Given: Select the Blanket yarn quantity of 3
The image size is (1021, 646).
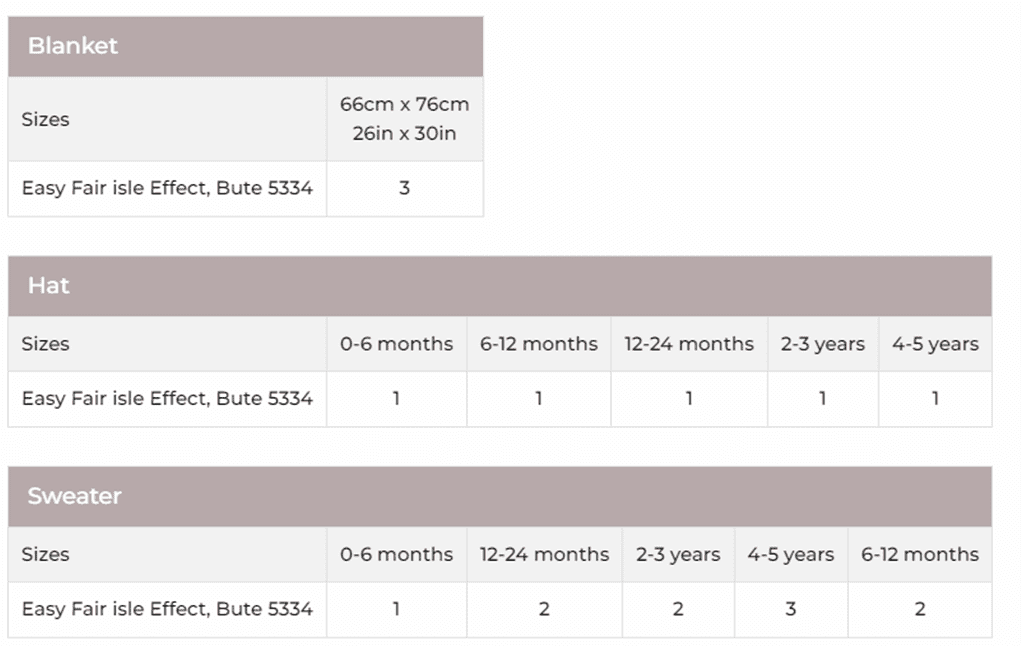Looking at the screenshot, I should 404,188.
